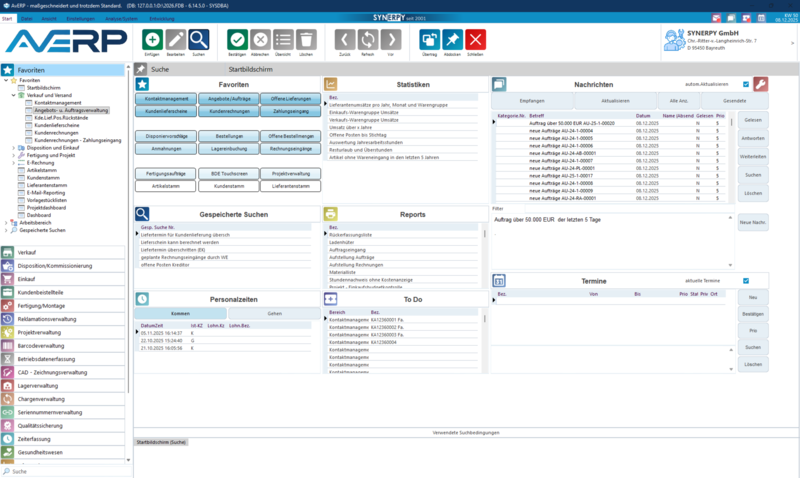Open the Suchen magnifier tool
The height and width of the screenshot is (478, 800).
pyautogui.click(x=199, y=38)
